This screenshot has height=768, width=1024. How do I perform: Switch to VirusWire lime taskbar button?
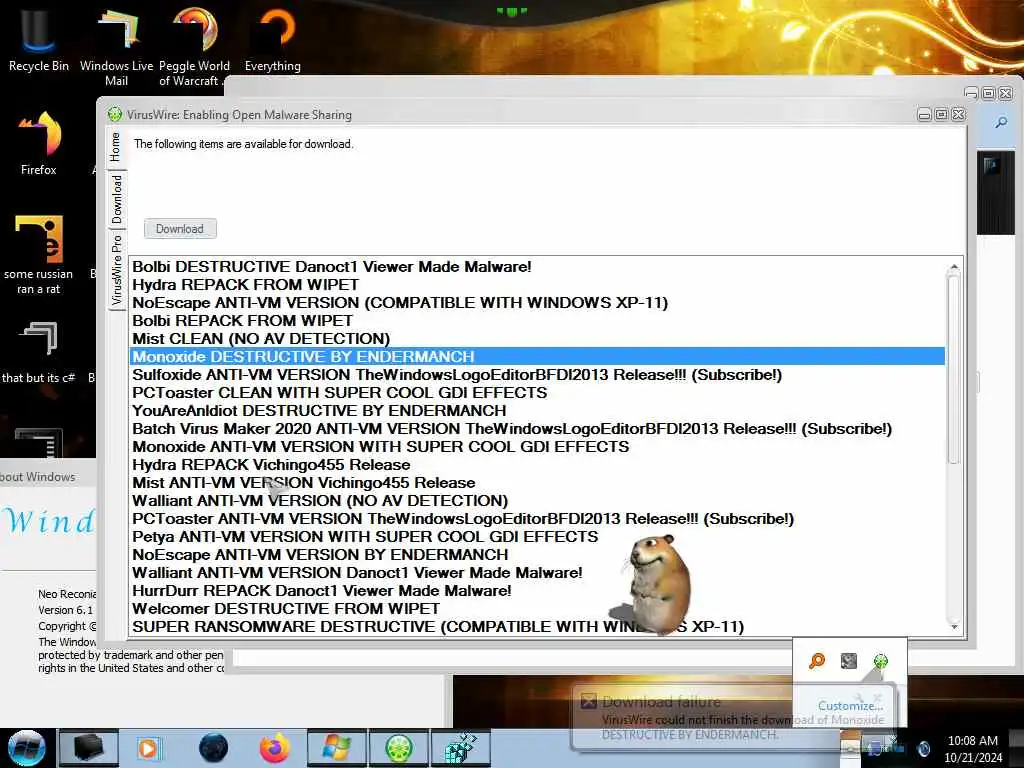(398, 748)
